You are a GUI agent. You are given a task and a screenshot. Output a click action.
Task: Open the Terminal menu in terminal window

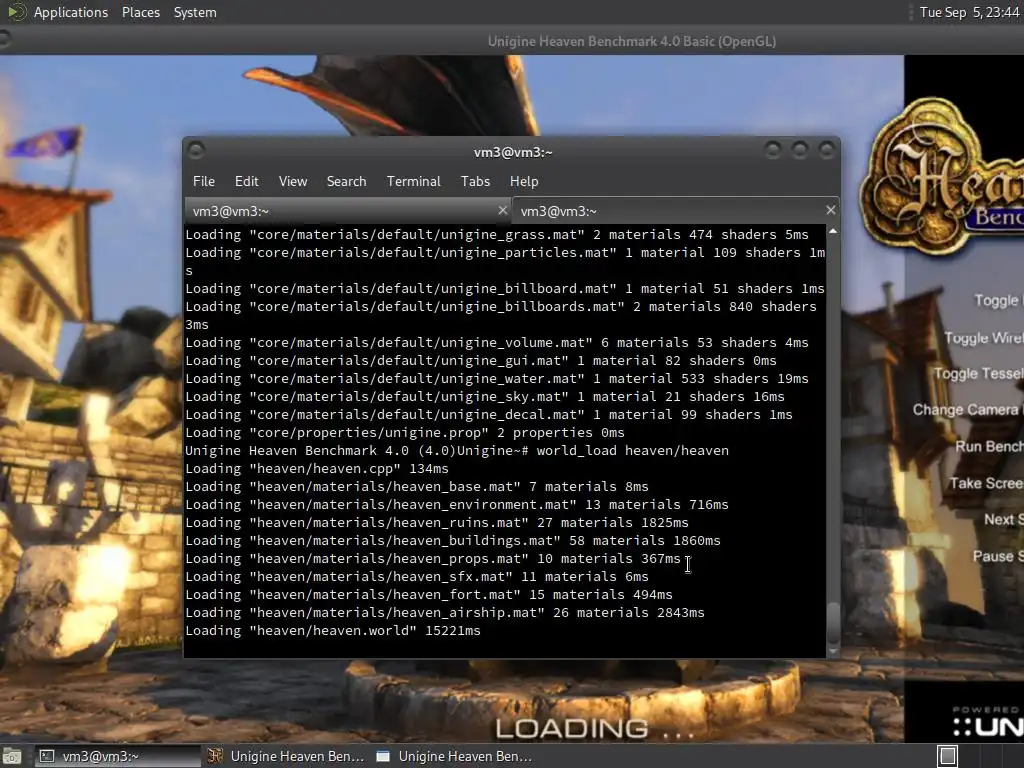(x=413, y=182)
